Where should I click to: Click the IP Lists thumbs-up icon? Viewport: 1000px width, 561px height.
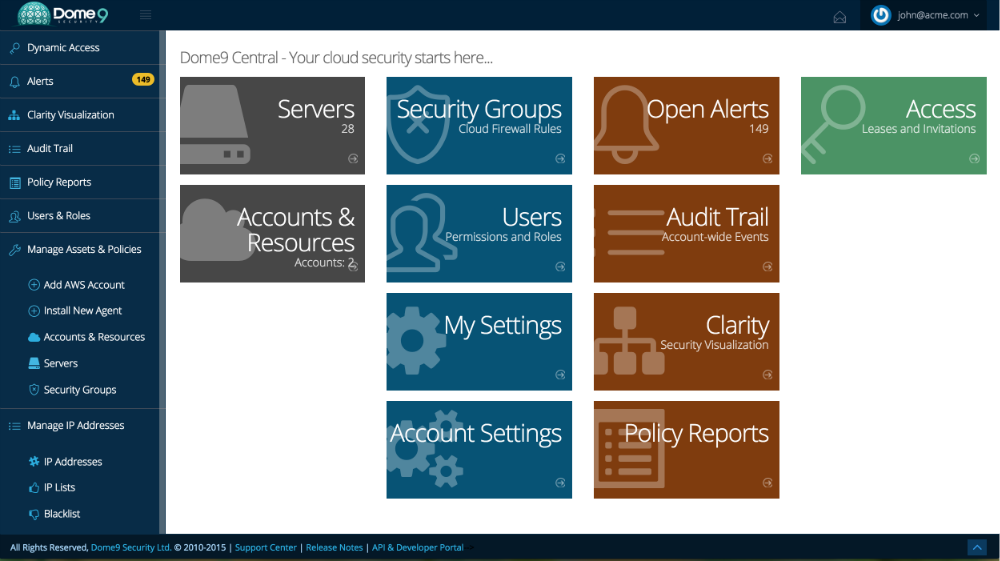click(x=34, y=488)
